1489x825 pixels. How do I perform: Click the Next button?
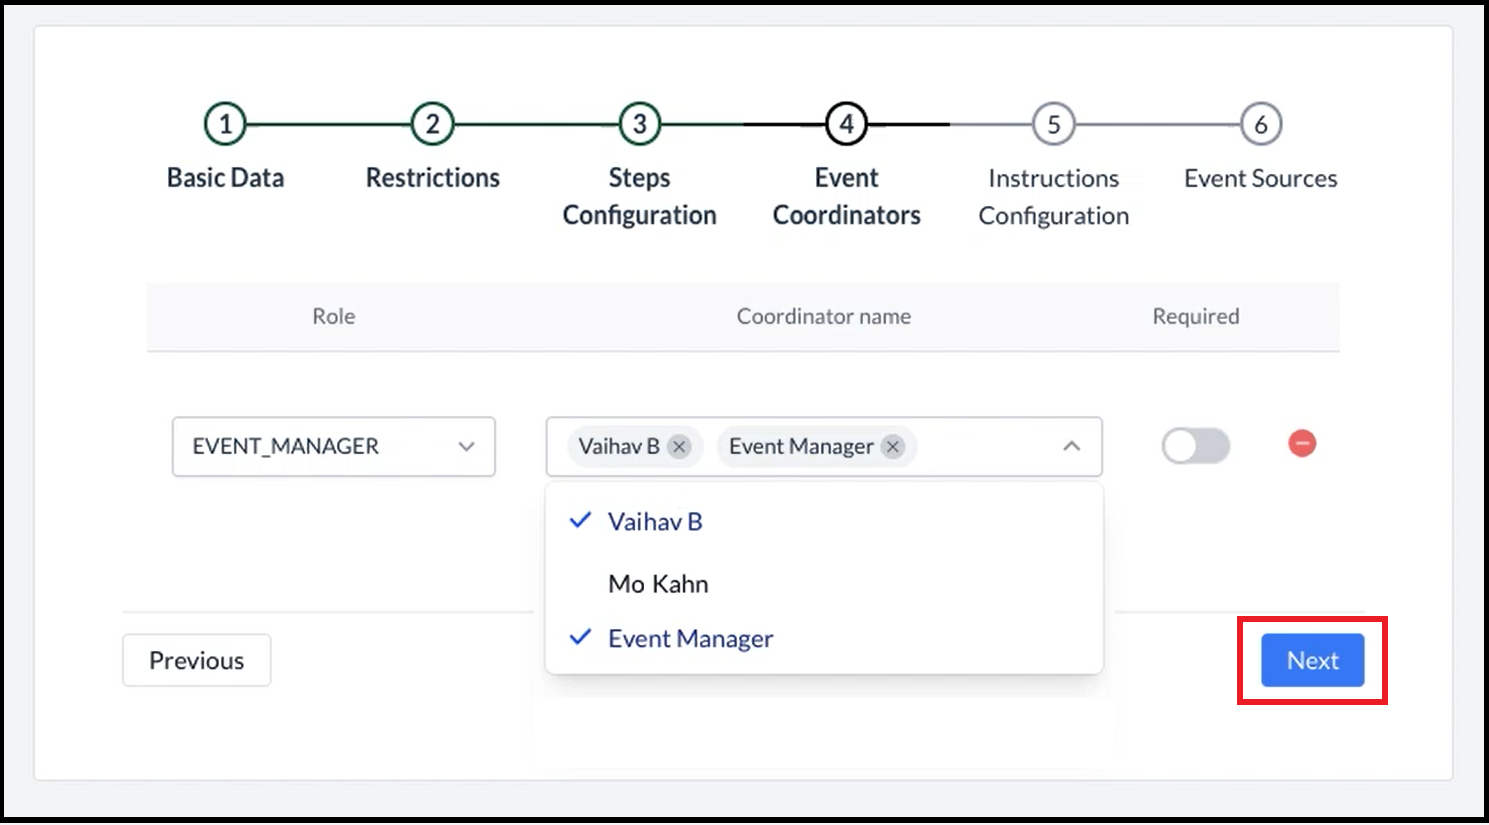coord(1312,660)
